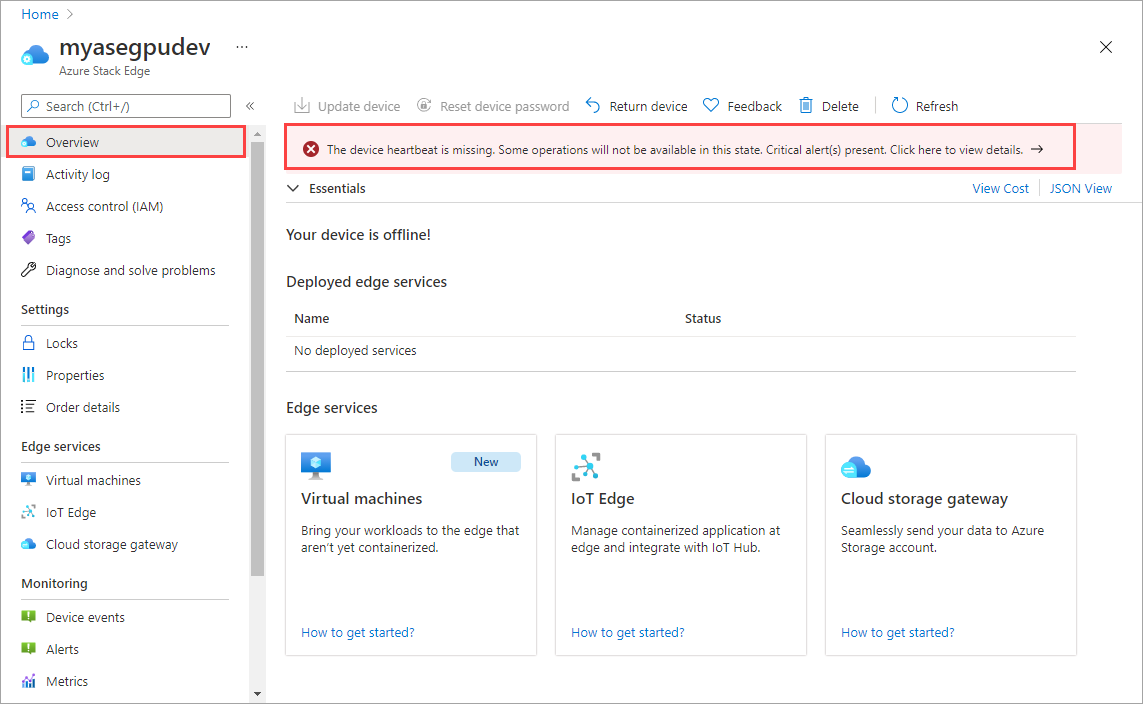Collapse the Essentials section chevron
This screenshot has width=1143, height=704.
tap(293, 188)
